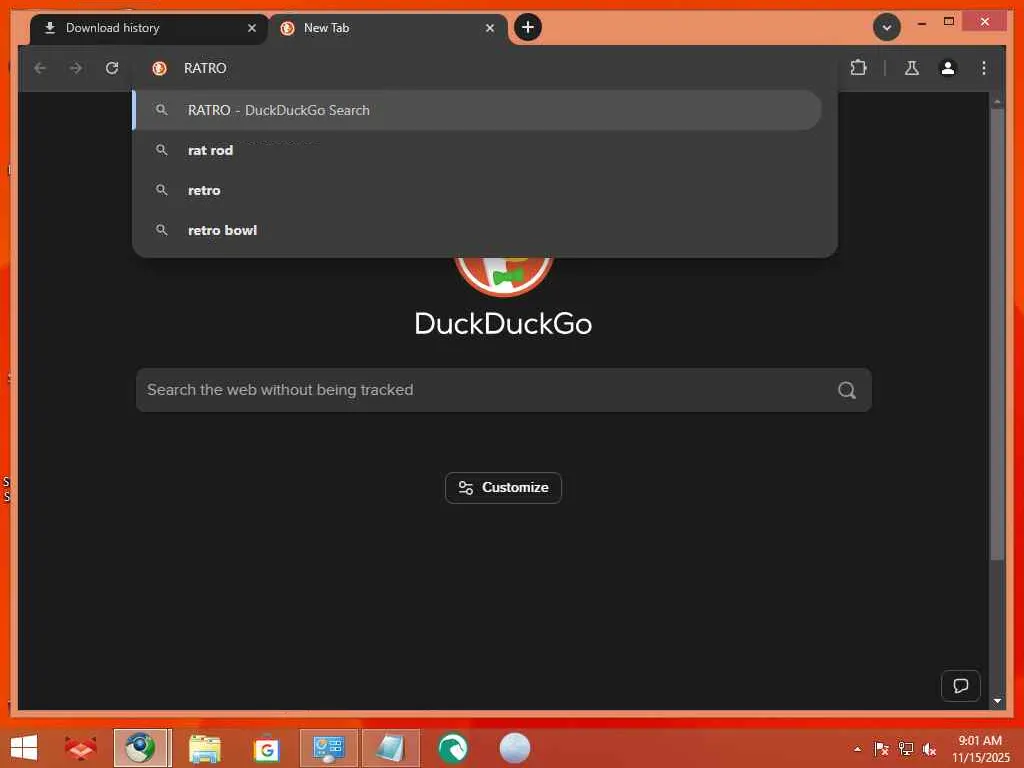The width and height of the screenshot is (1024, 768).
Task: Choose RATRO - DuckDuckGo Search suggestion
Action: [477, 110]
